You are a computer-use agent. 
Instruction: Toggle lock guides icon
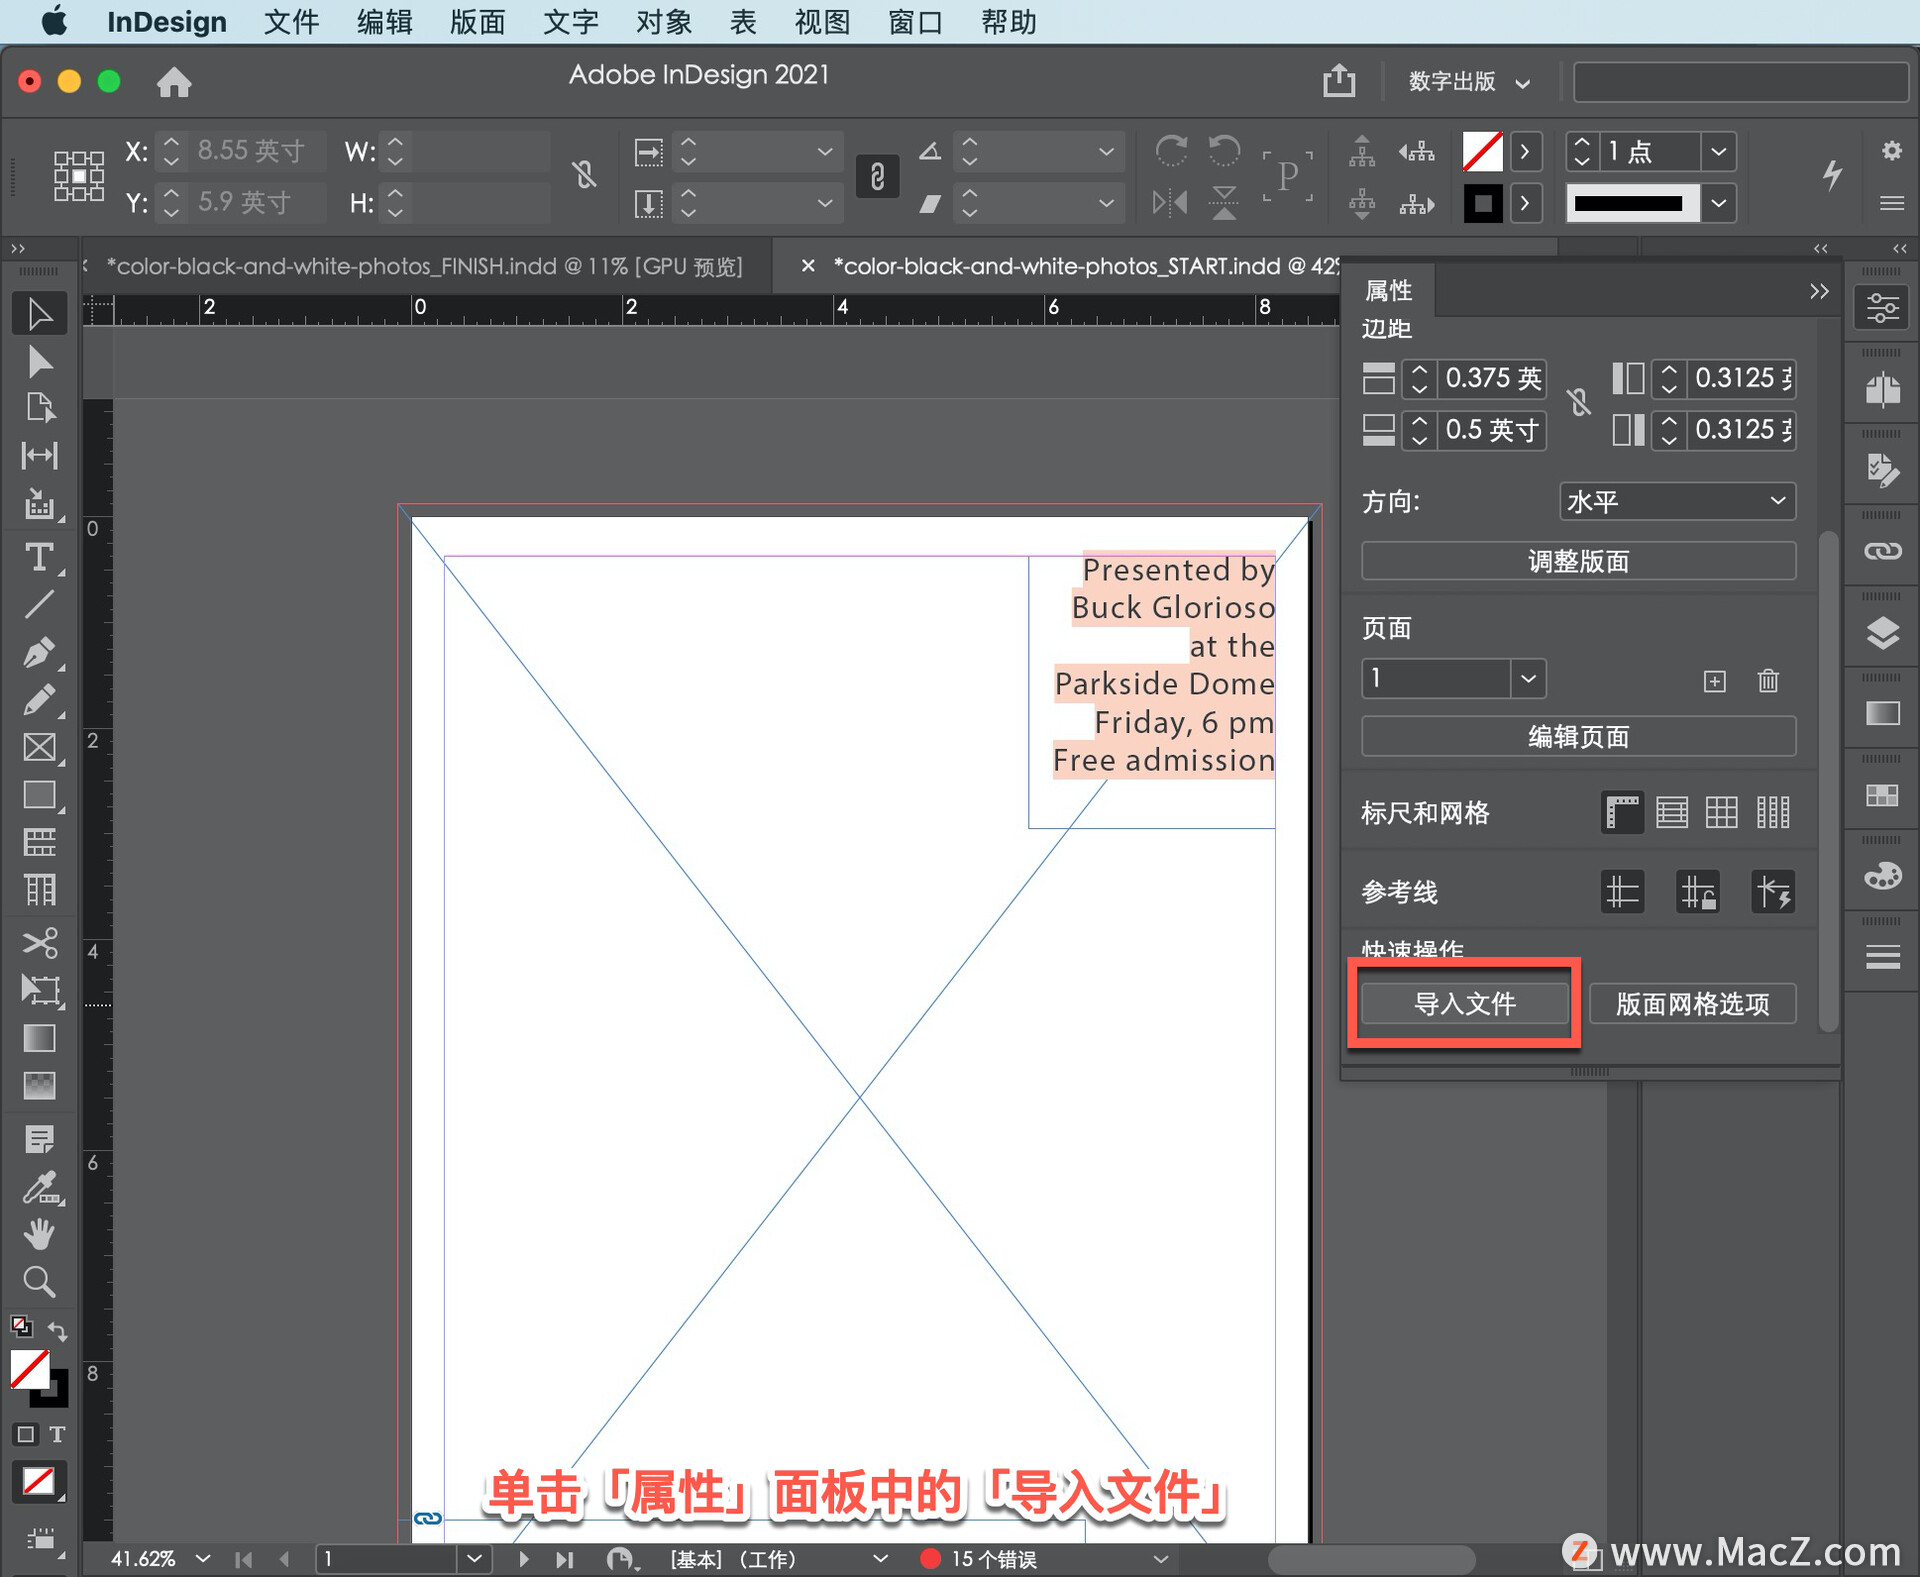point(1697,892)
